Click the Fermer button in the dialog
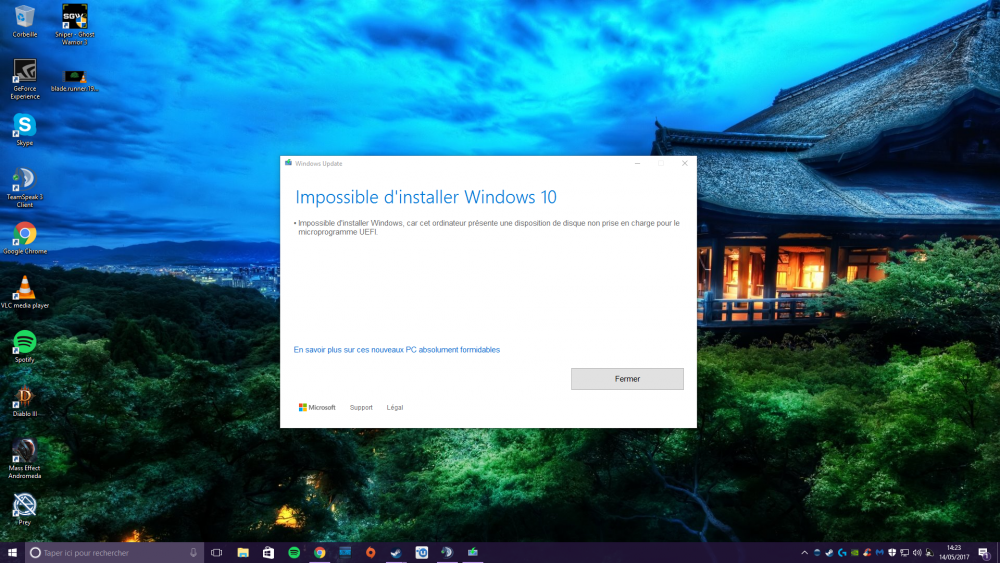Image resolution: width=1000 pixels, height=563 pixels. [627, 379]
